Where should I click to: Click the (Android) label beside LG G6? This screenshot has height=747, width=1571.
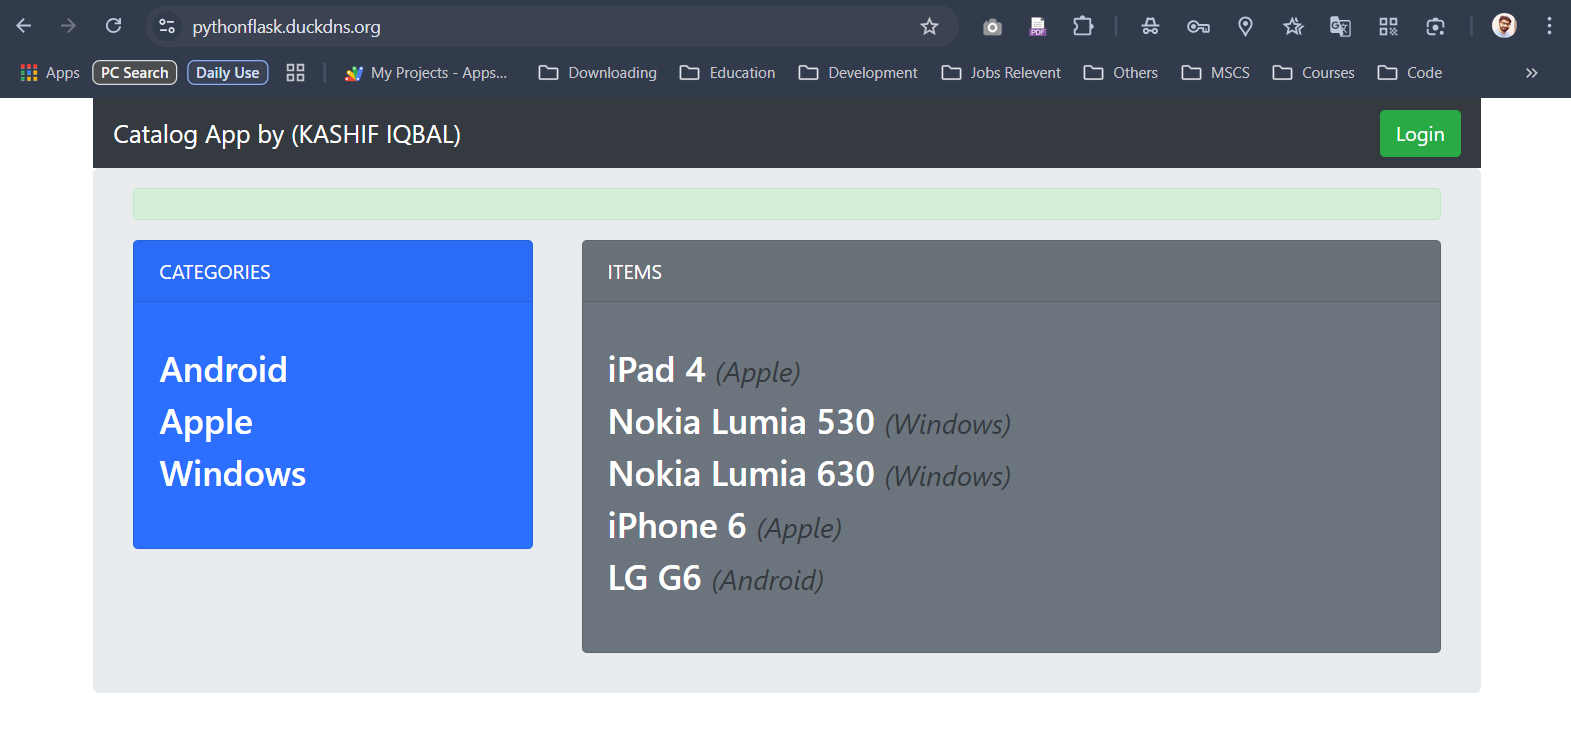pyautogui.click(x=768, y=580)
